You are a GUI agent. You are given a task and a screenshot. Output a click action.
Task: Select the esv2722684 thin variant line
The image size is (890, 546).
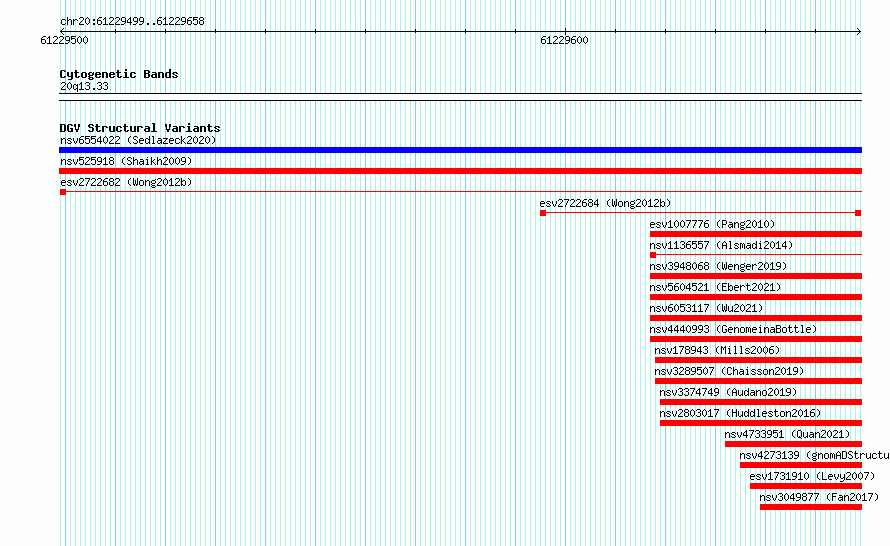point(700,213)
